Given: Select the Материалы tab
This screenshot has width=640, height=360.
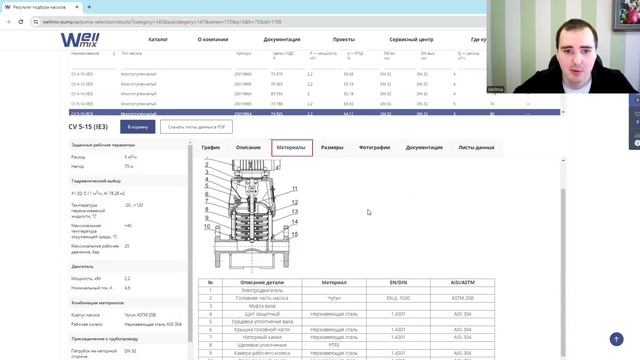Looking at the screenshot, I should [291, 148].
